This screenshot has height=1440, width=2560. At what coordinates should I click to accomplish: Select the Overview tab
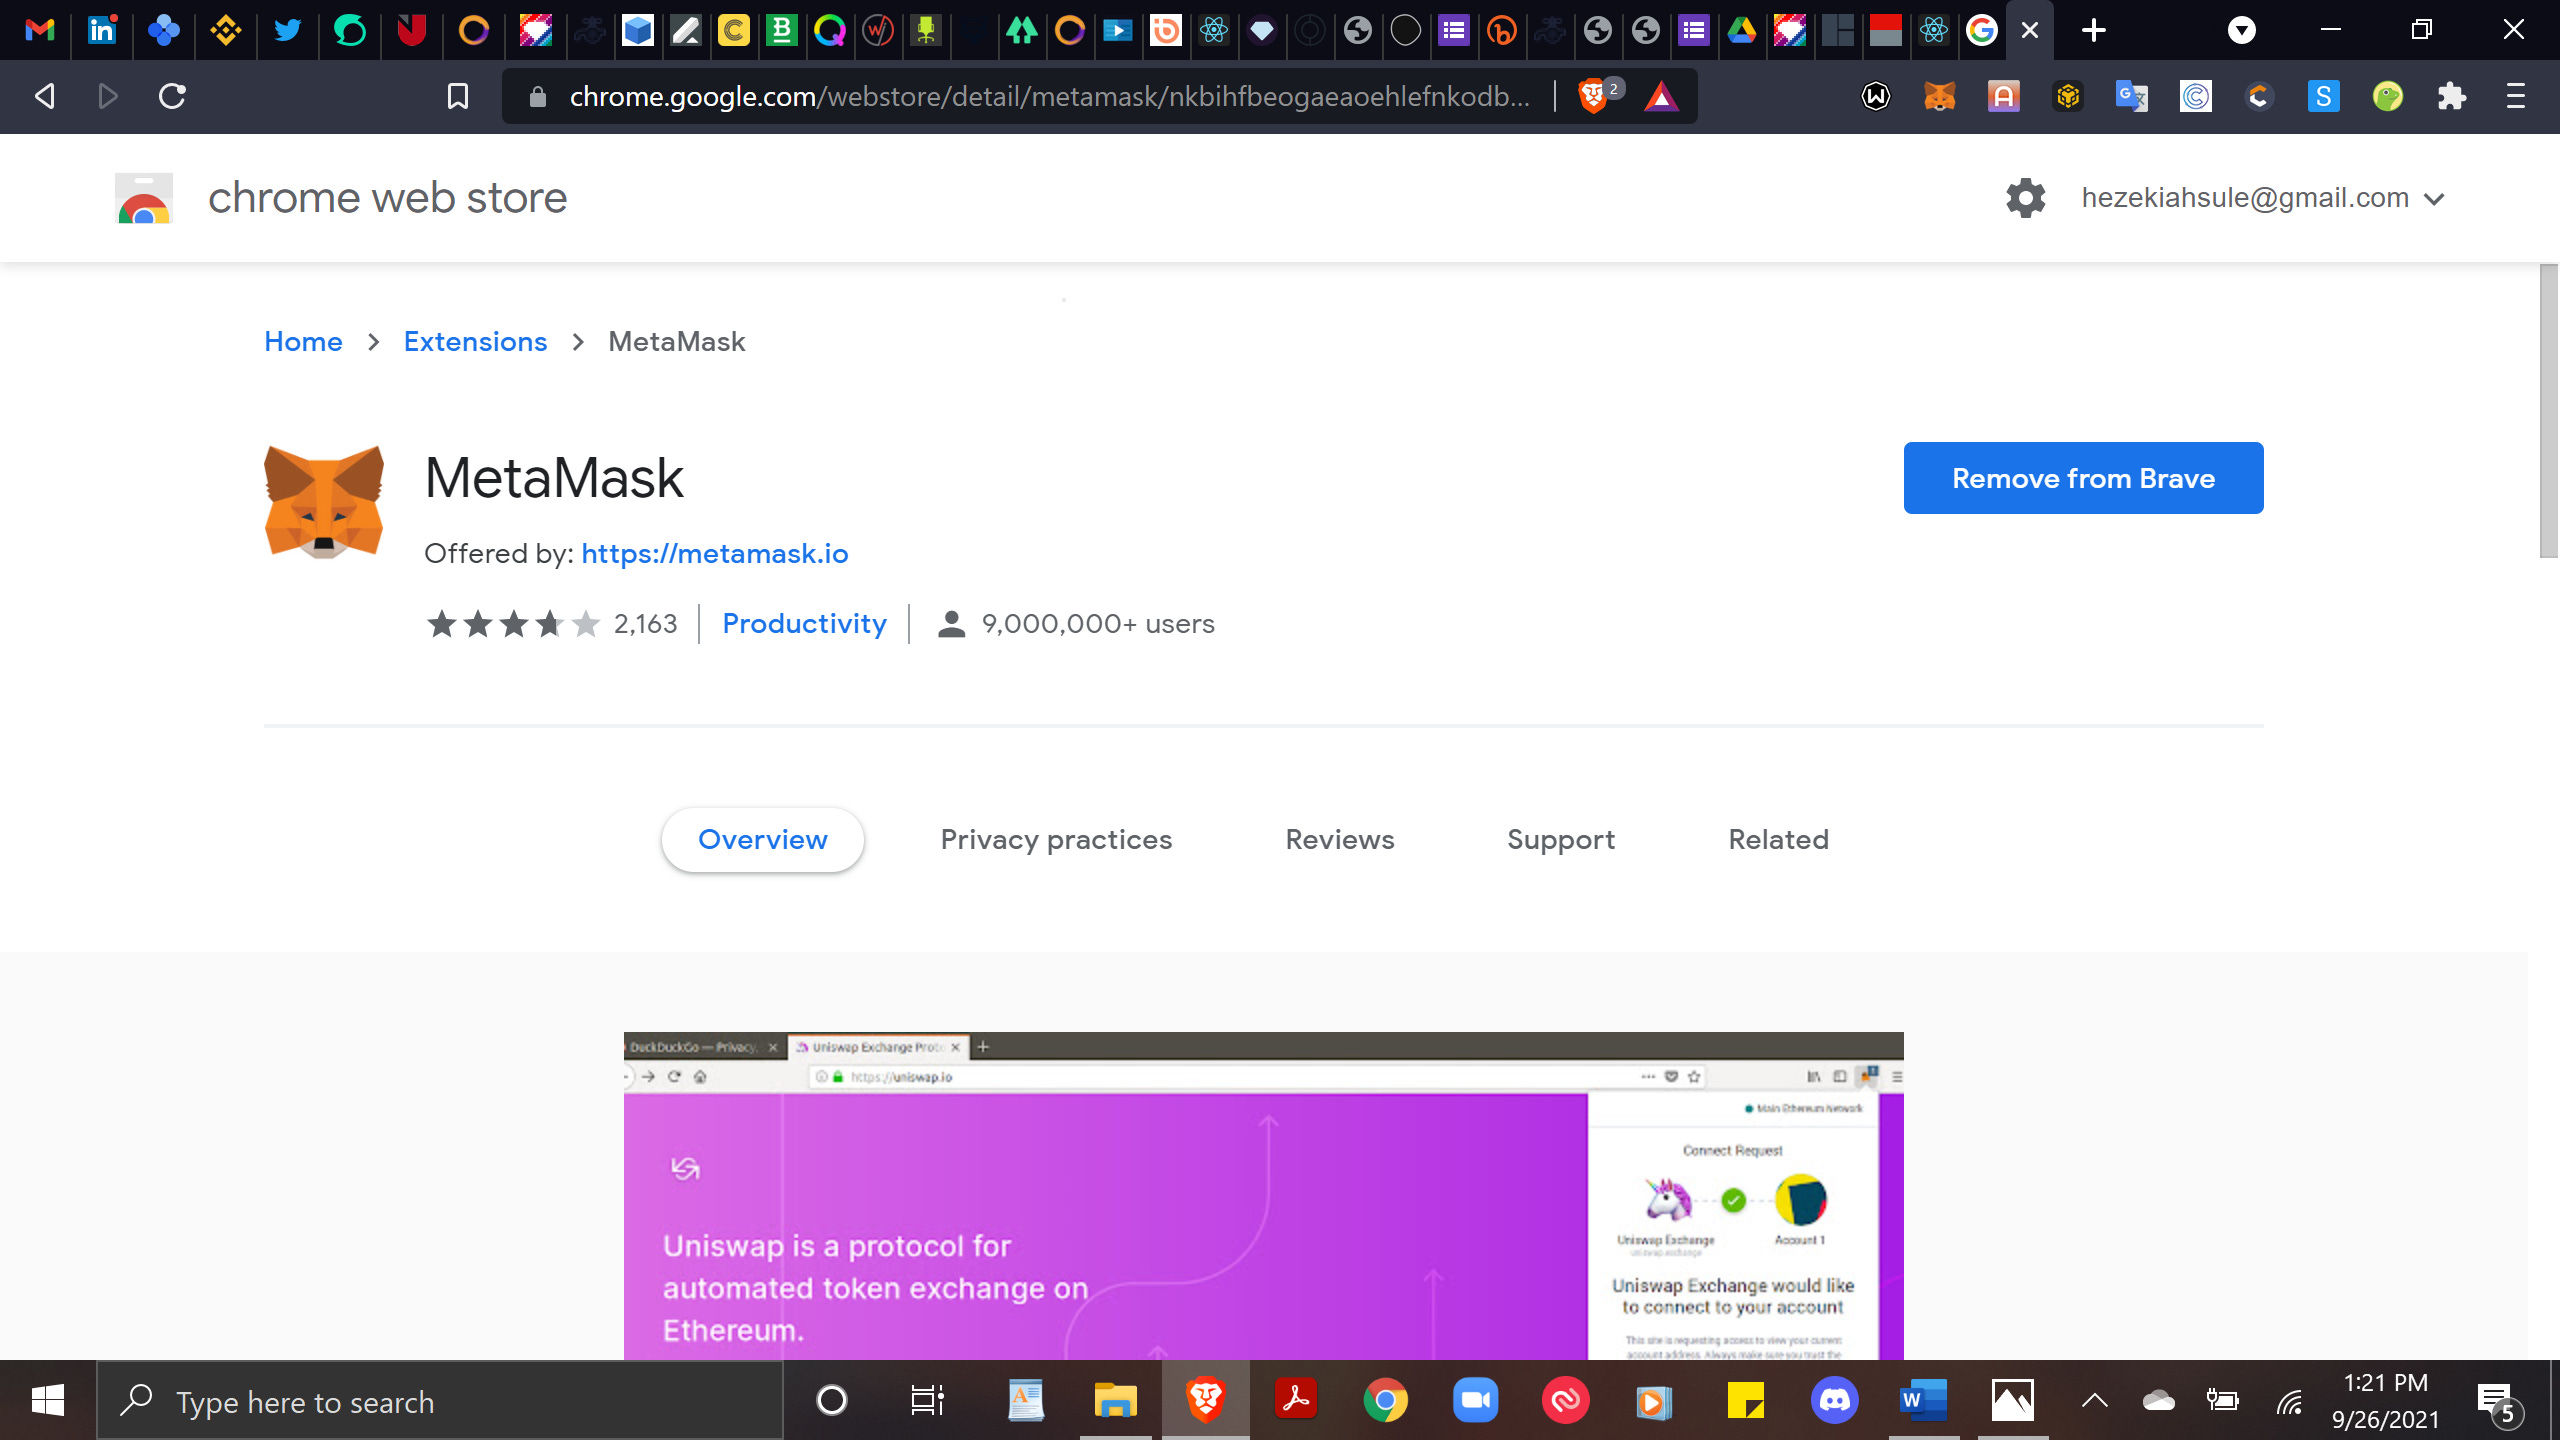click(762, 840)
